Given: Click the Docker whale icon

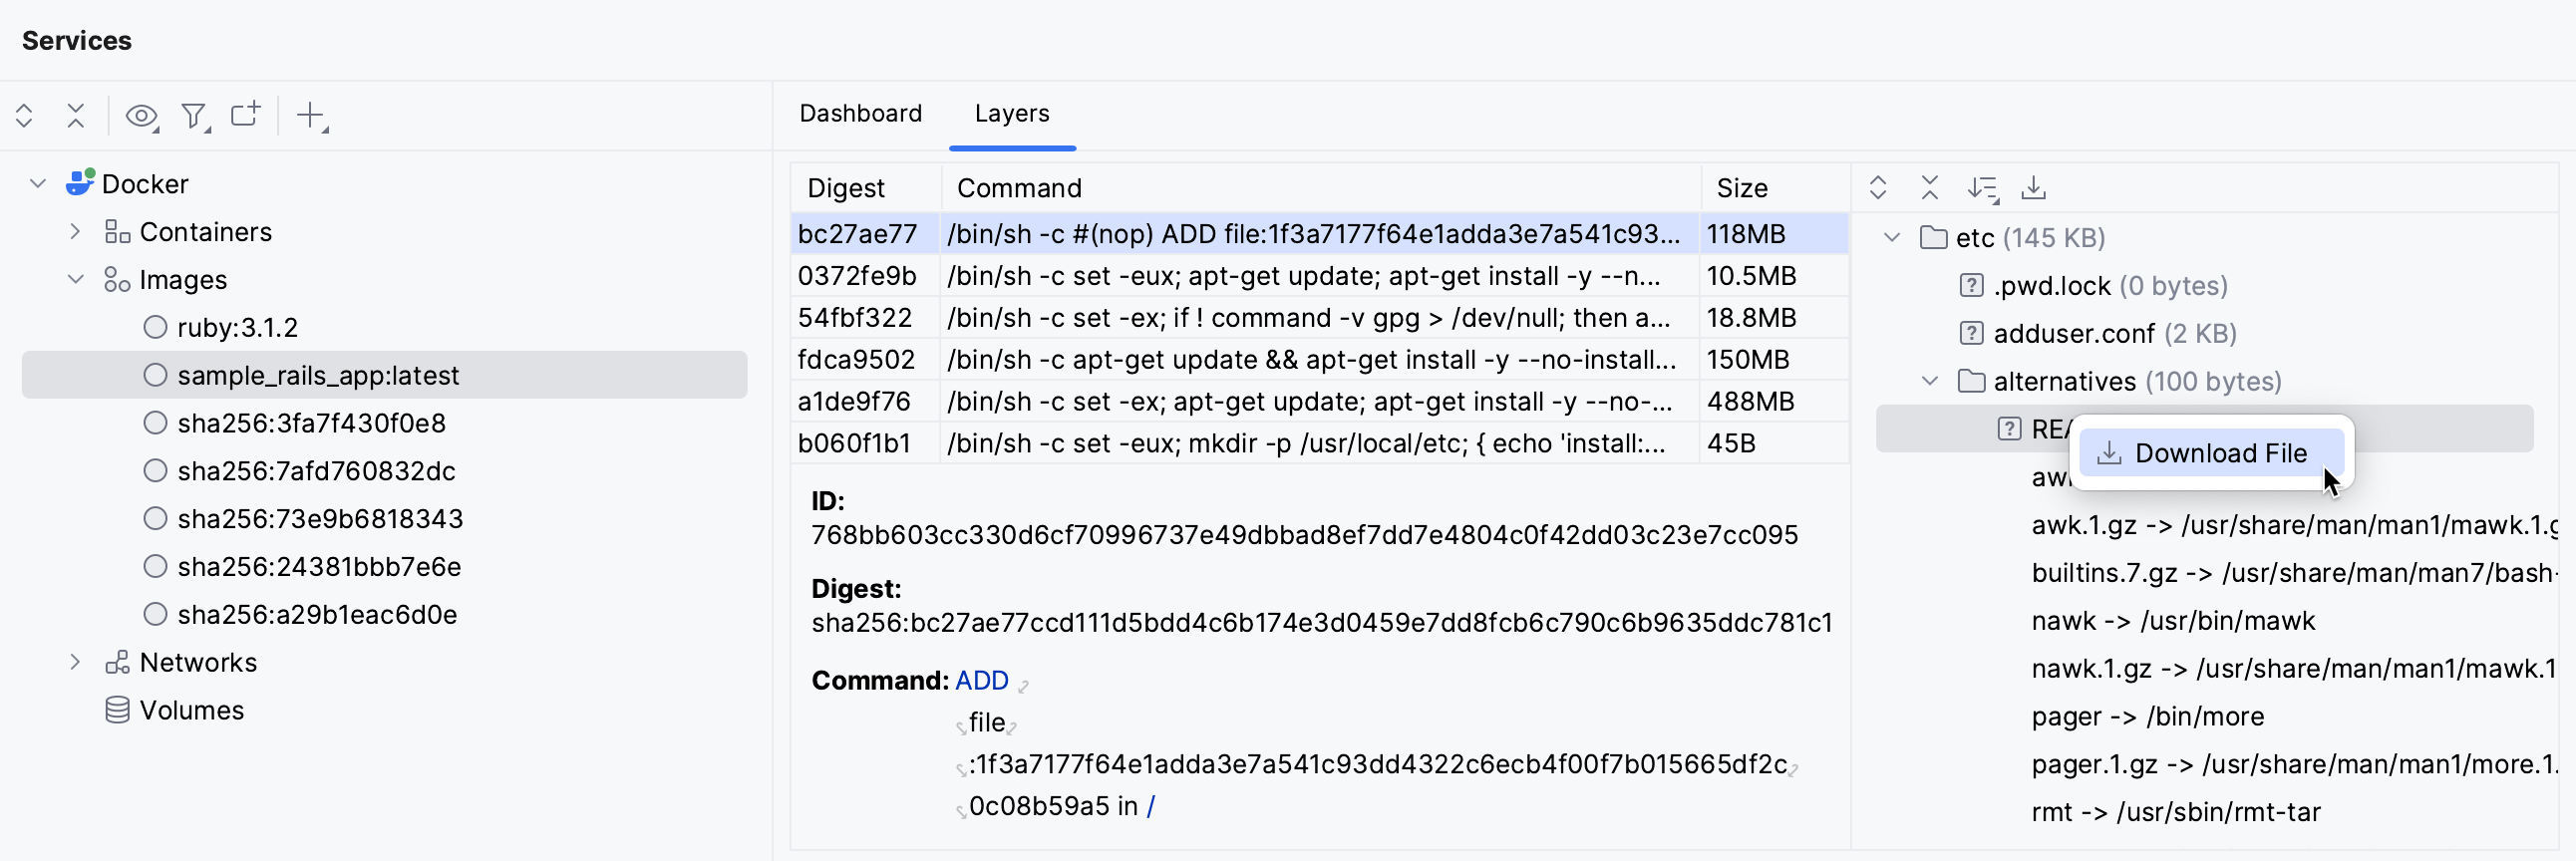Looking at the screenshot, I should (x=80, y=183).
